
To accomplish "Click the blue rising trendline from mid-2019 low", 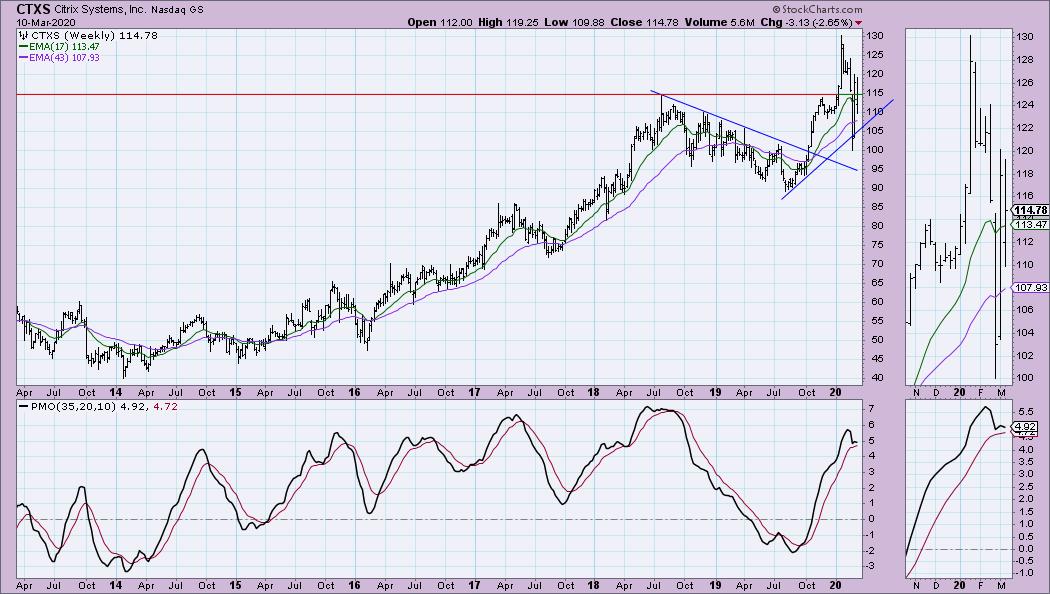I will (x=837, y=149).
